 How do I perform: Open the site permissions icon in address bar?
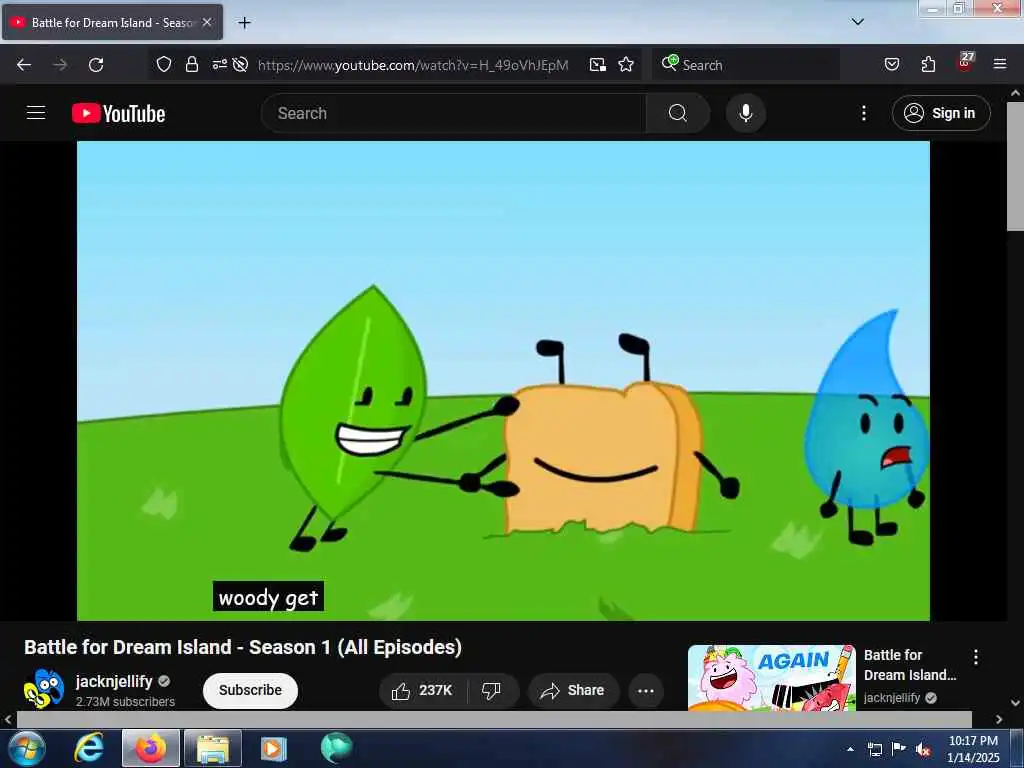coord(219,64)
